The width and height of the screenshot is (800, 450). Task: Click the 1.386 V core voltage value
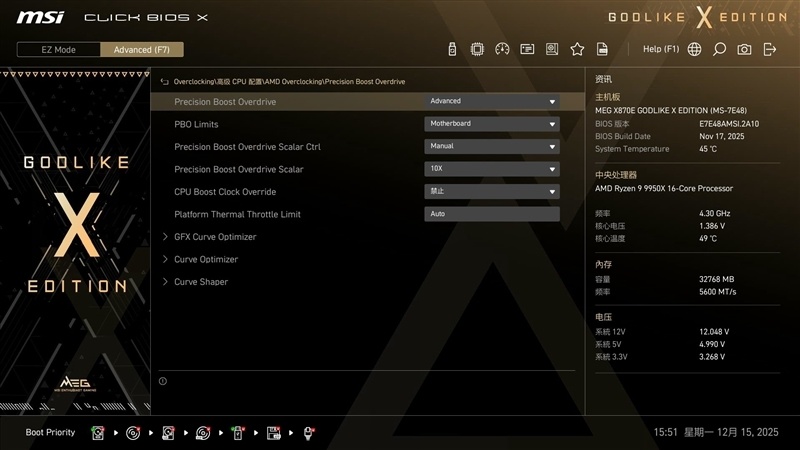(712, 226)
